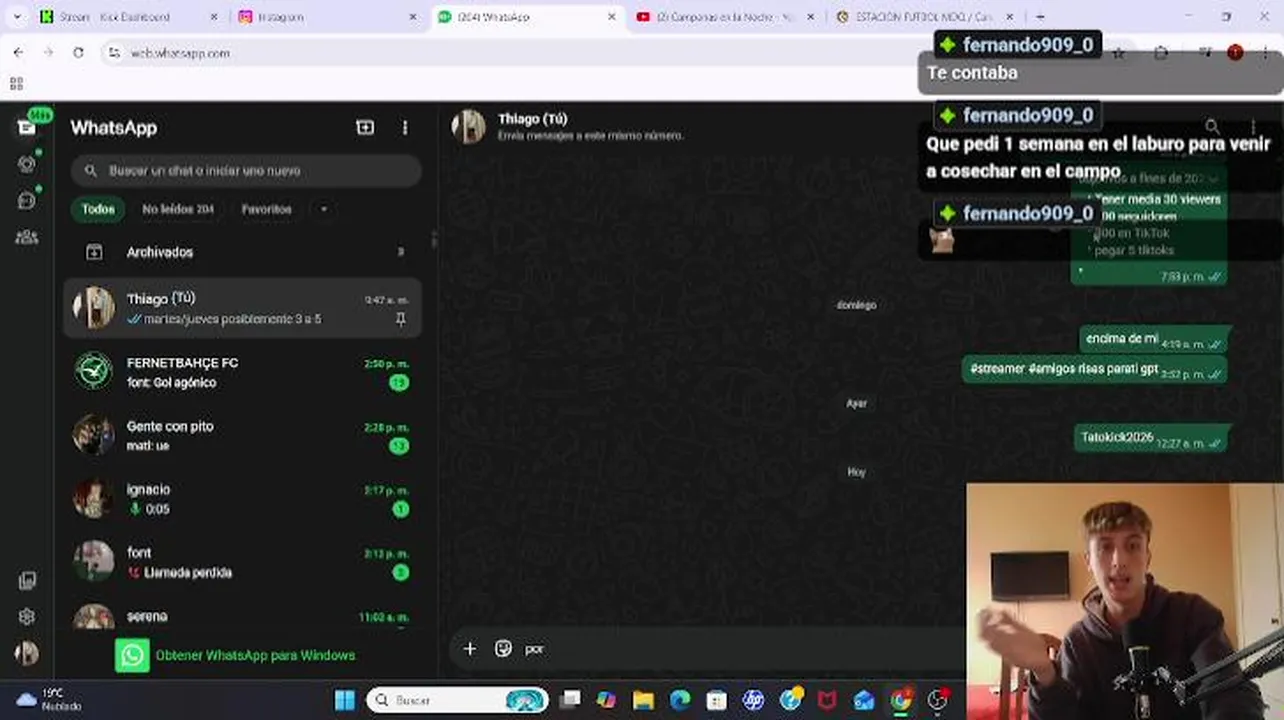Viewport: 1284px width, 720px height.
Task: Open Thiago (Tú) profile picture in header
Action: click(468, 127)
